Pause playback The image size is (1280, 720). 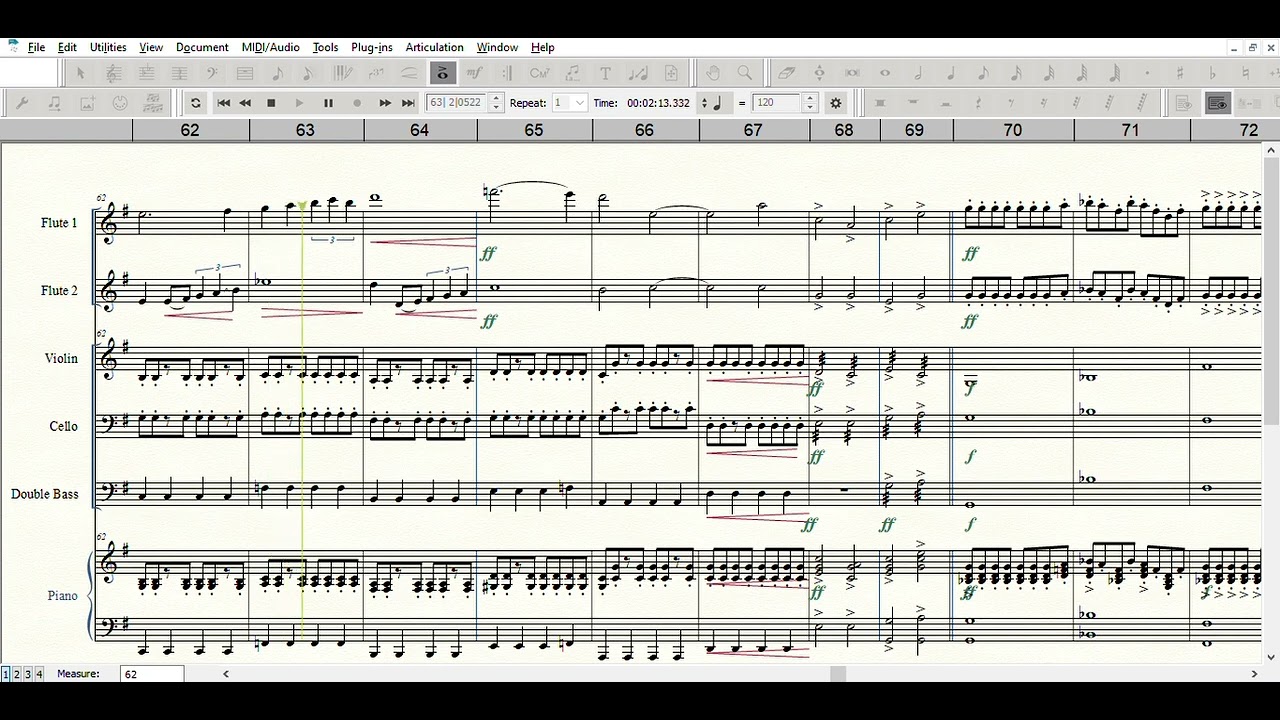point(328,103)
